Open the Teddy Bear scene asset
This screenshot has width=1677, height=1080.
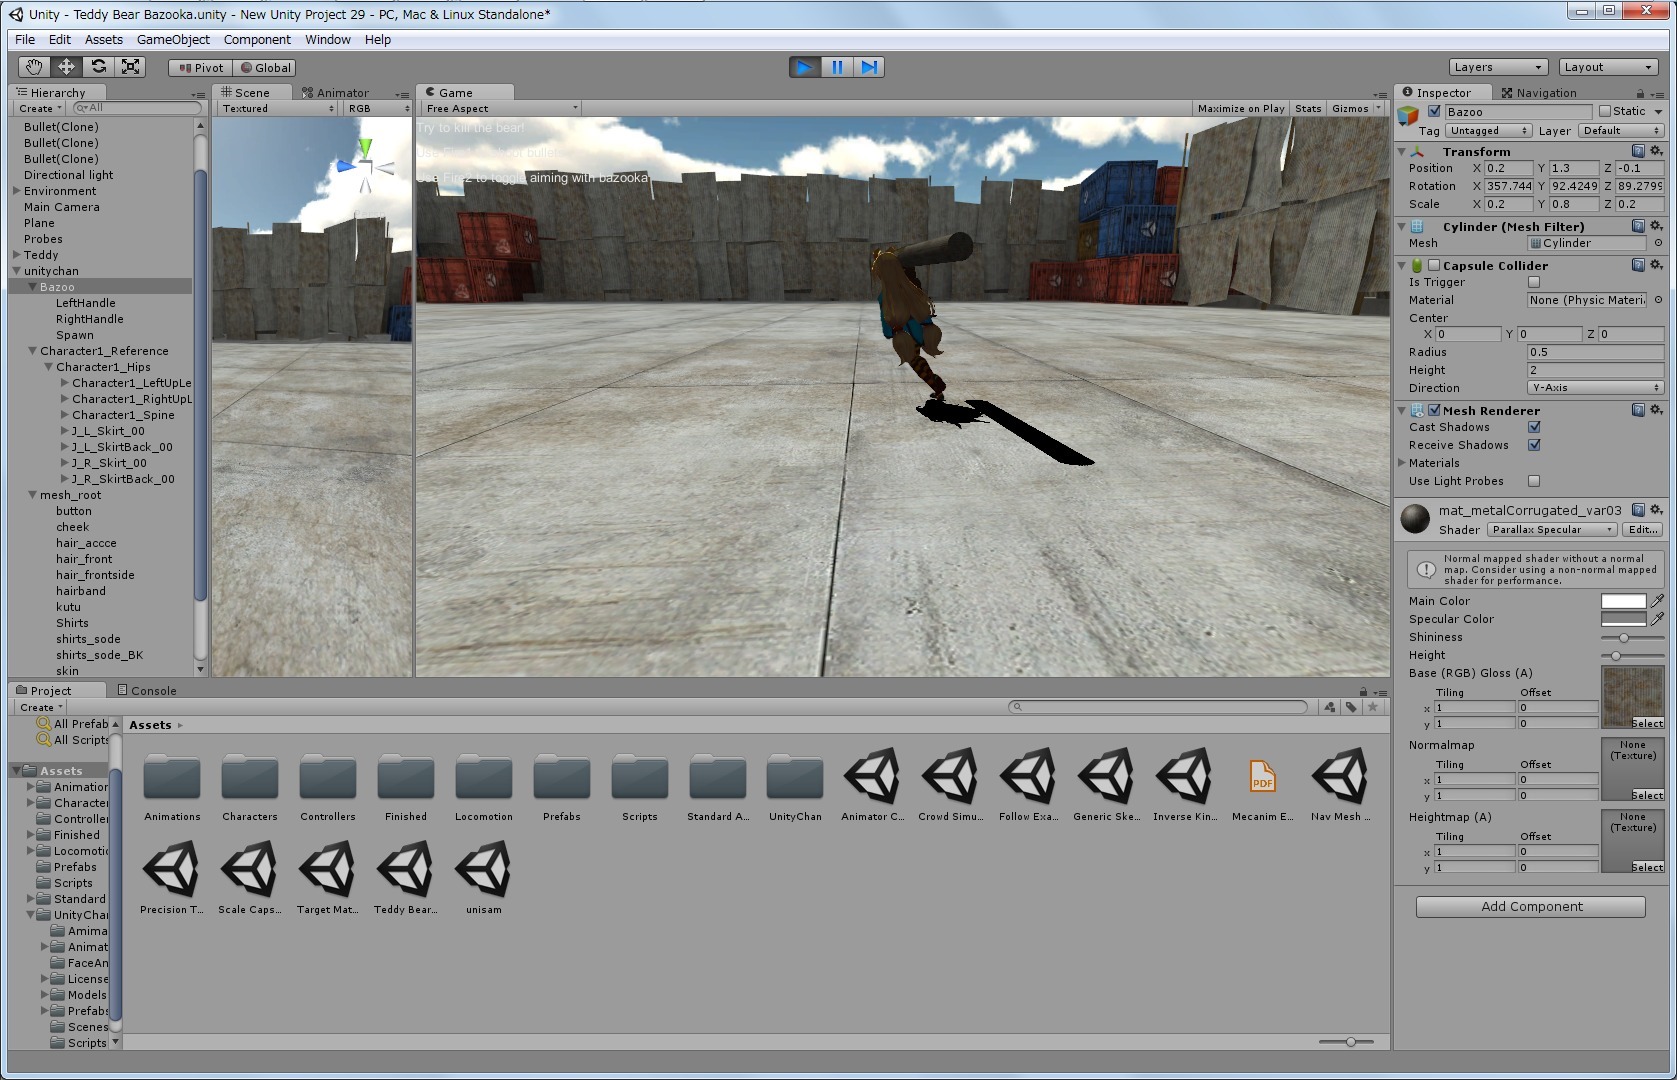[405, 870]
